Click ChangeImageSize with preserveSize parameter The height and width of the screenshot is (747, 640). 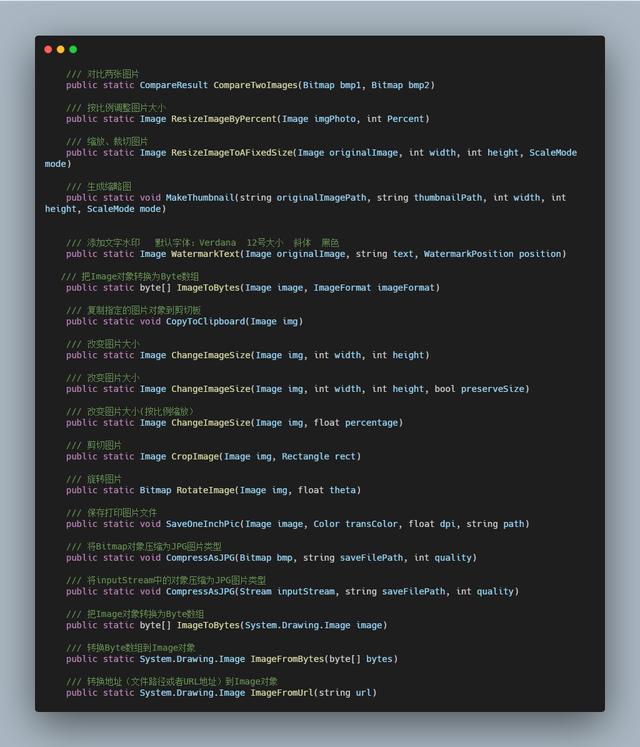[211, 389]
